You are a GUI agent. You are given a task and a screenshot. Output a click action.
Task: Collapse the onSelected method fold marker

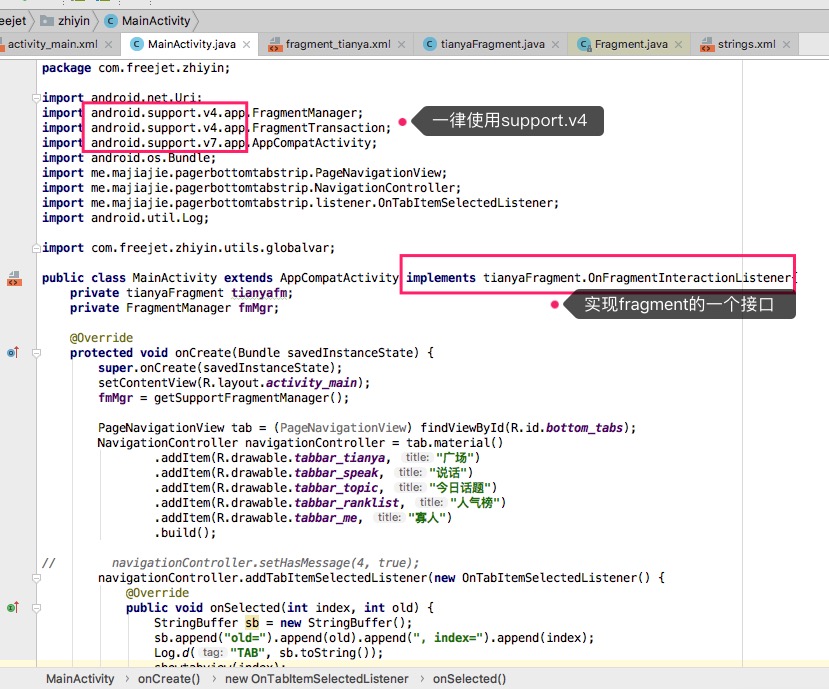[x=36, y=608]
